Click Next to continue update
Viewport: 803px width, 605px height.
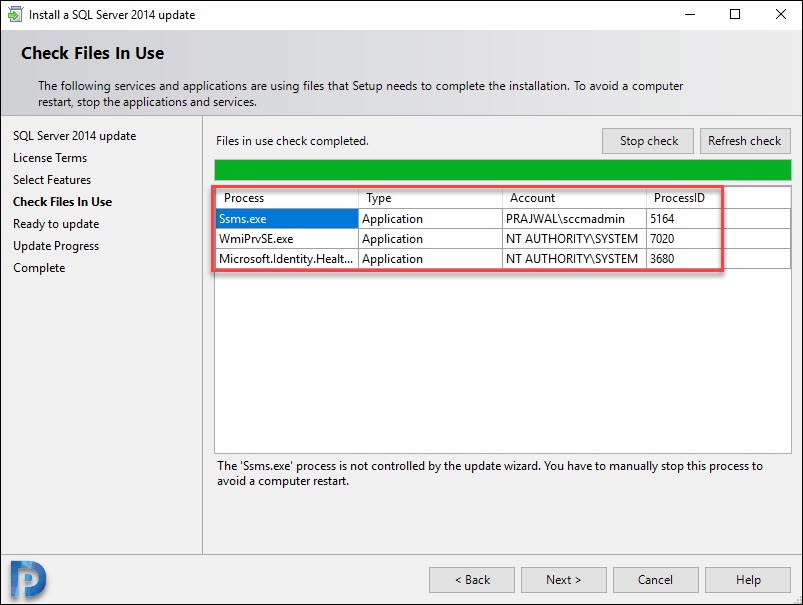[x=563, y=580]
